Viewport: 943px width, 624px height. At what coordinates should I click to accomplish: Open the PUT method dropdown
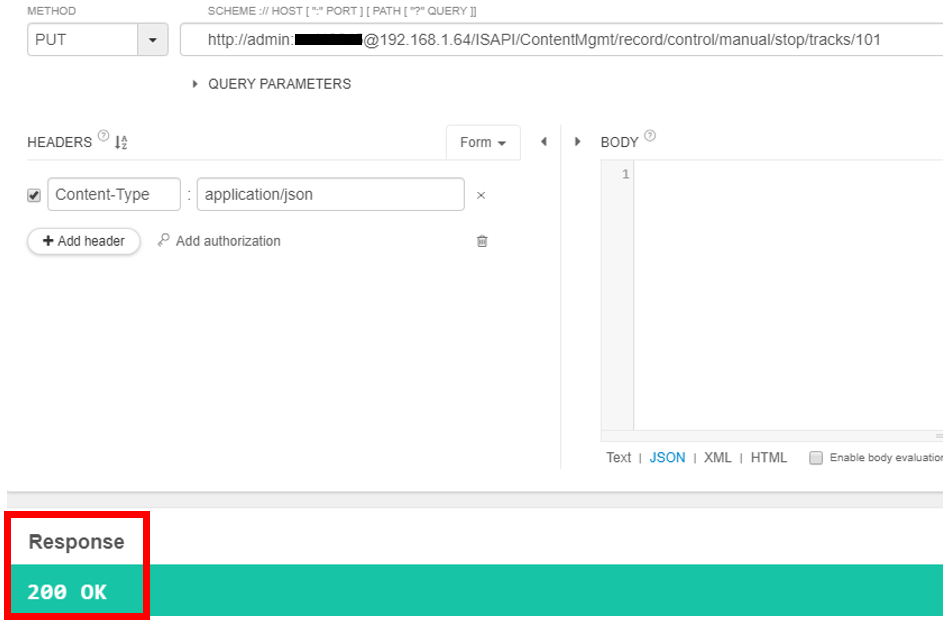click(152, 40)
